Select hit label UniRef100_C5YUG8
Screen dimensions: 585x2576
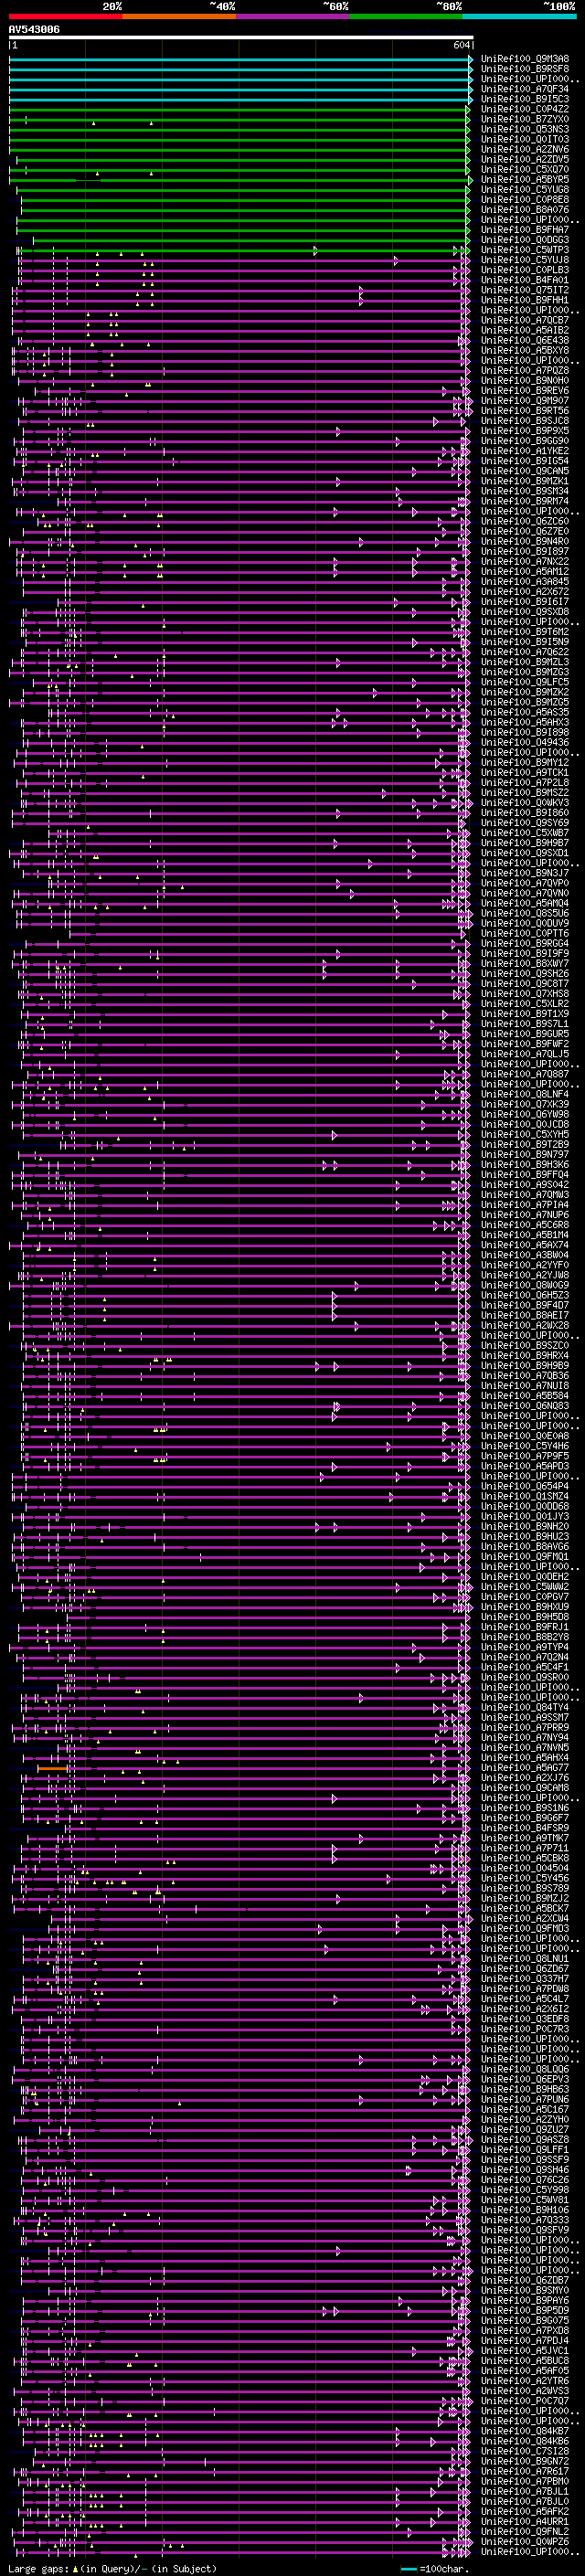click(x=525, y=189)
